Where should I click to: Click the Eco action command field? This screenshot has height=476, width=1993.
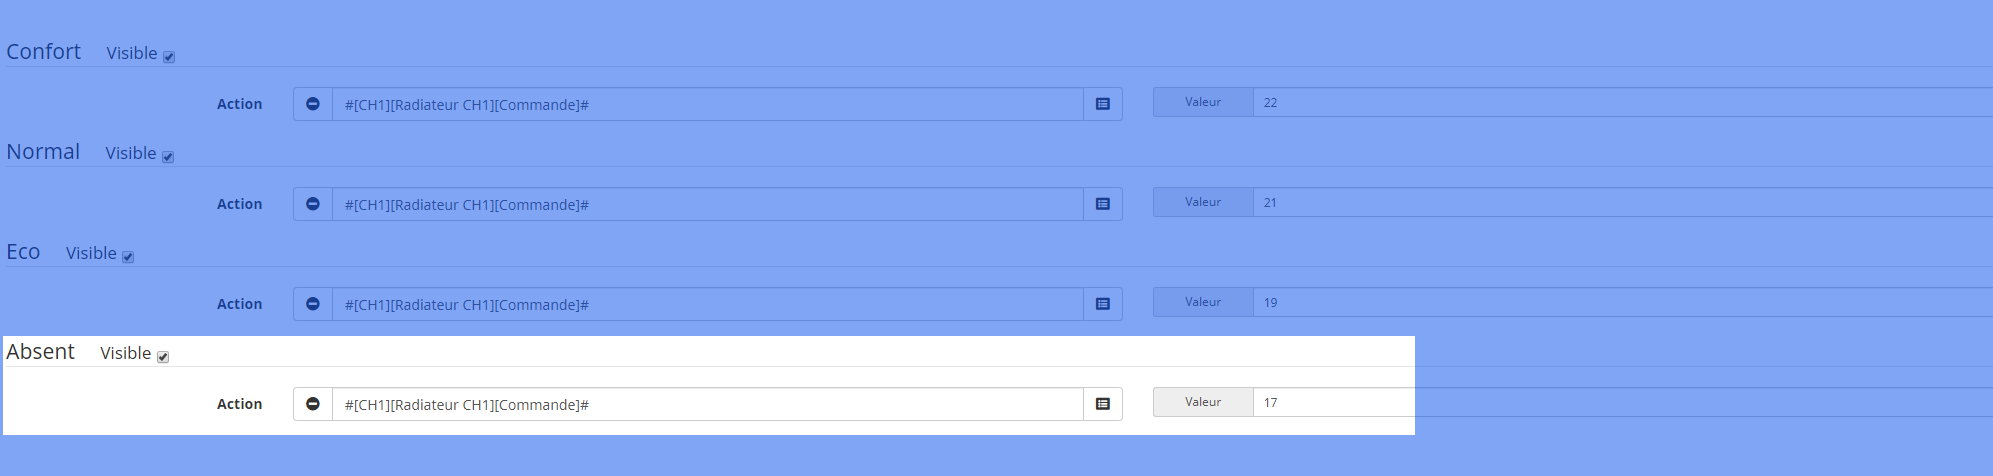708,304
